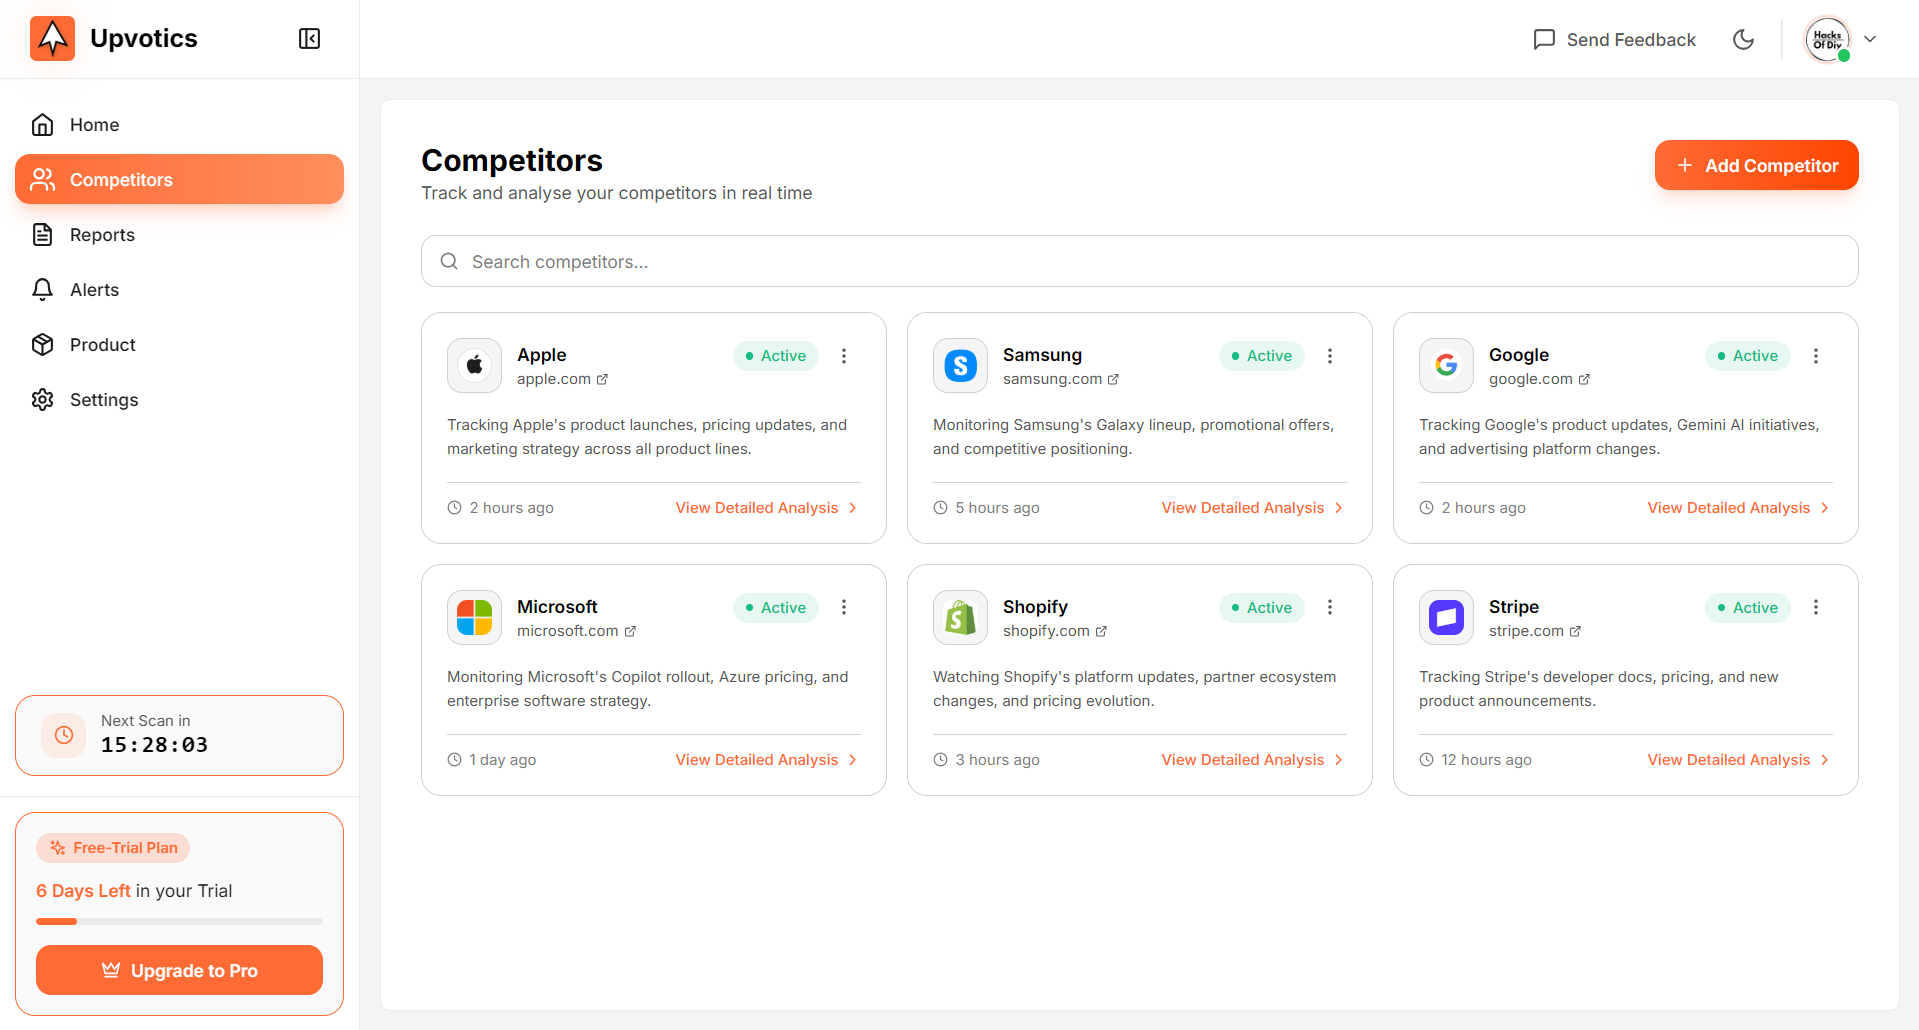Toggle dark mode moon icon
This screenshot has width=1919, height=1030.
point(1743,39)
